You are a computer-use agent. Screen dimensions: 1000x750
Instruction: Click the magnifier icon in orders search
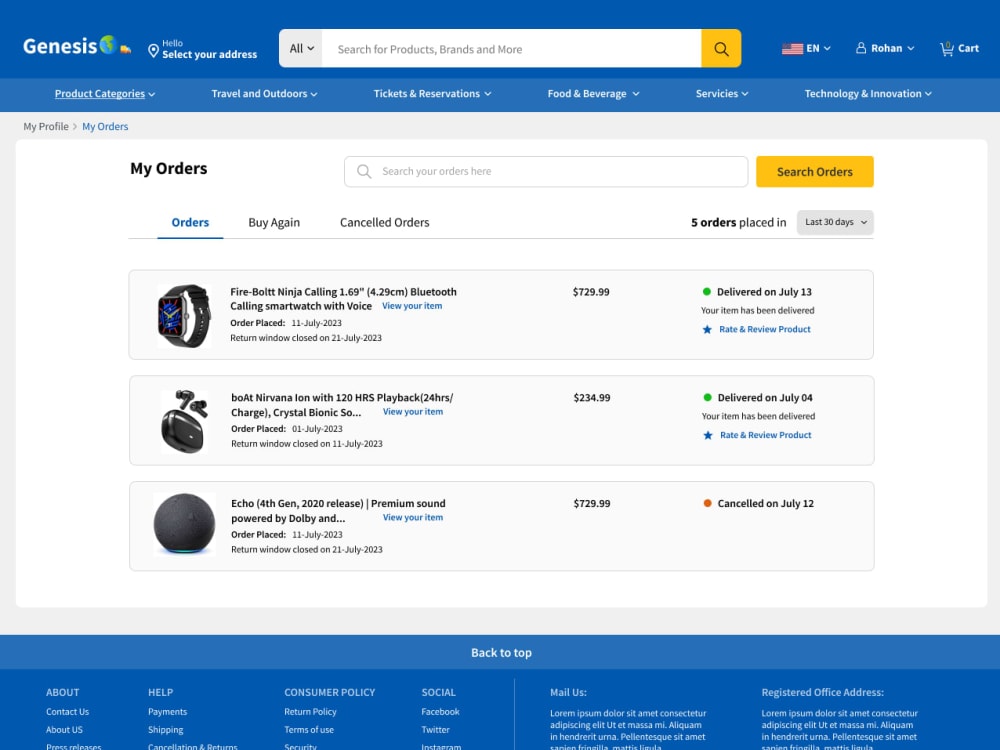(364, 172)
